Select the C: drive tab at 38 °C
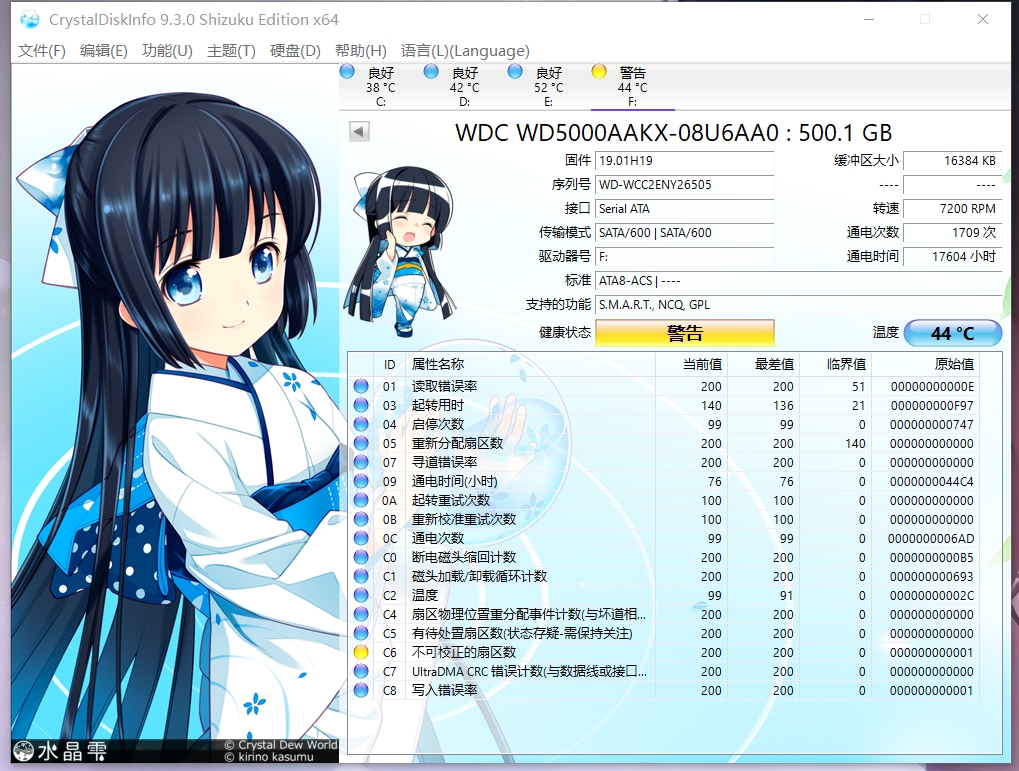The image size is (1019, 771). (381, 86)
